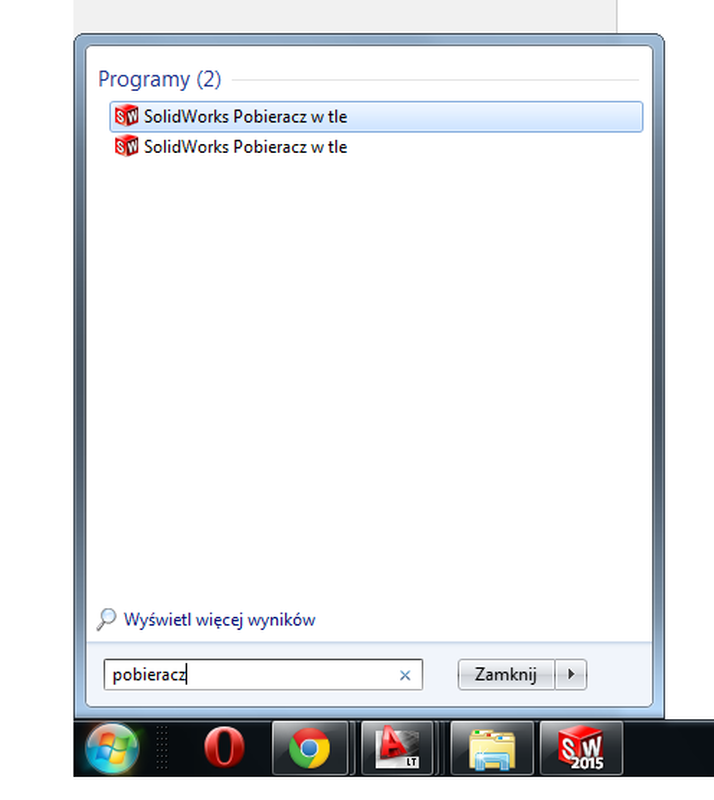Viewport: 714px width, 800px height.
Task: Click the empty taskbar area right of SolidWorks 2015
Action: [x=669, y=748]
